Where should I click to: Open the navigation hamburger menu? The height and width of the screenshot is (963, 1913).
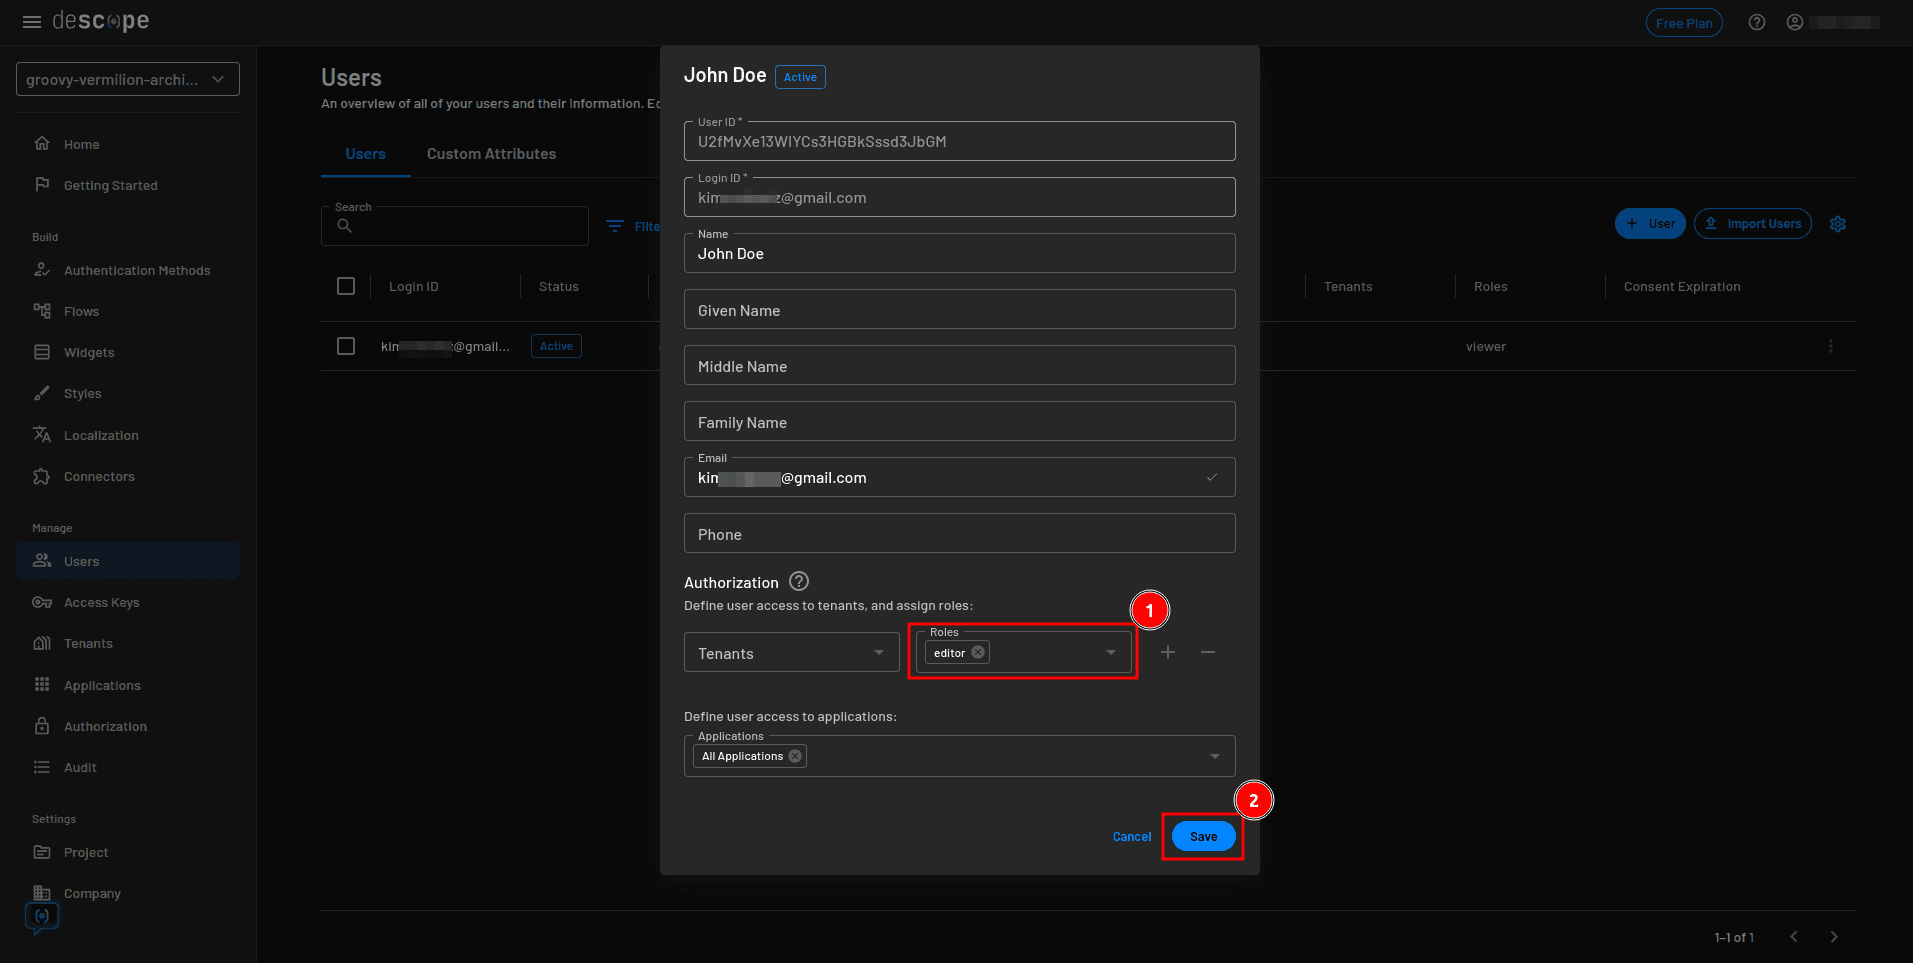(31, 21)
